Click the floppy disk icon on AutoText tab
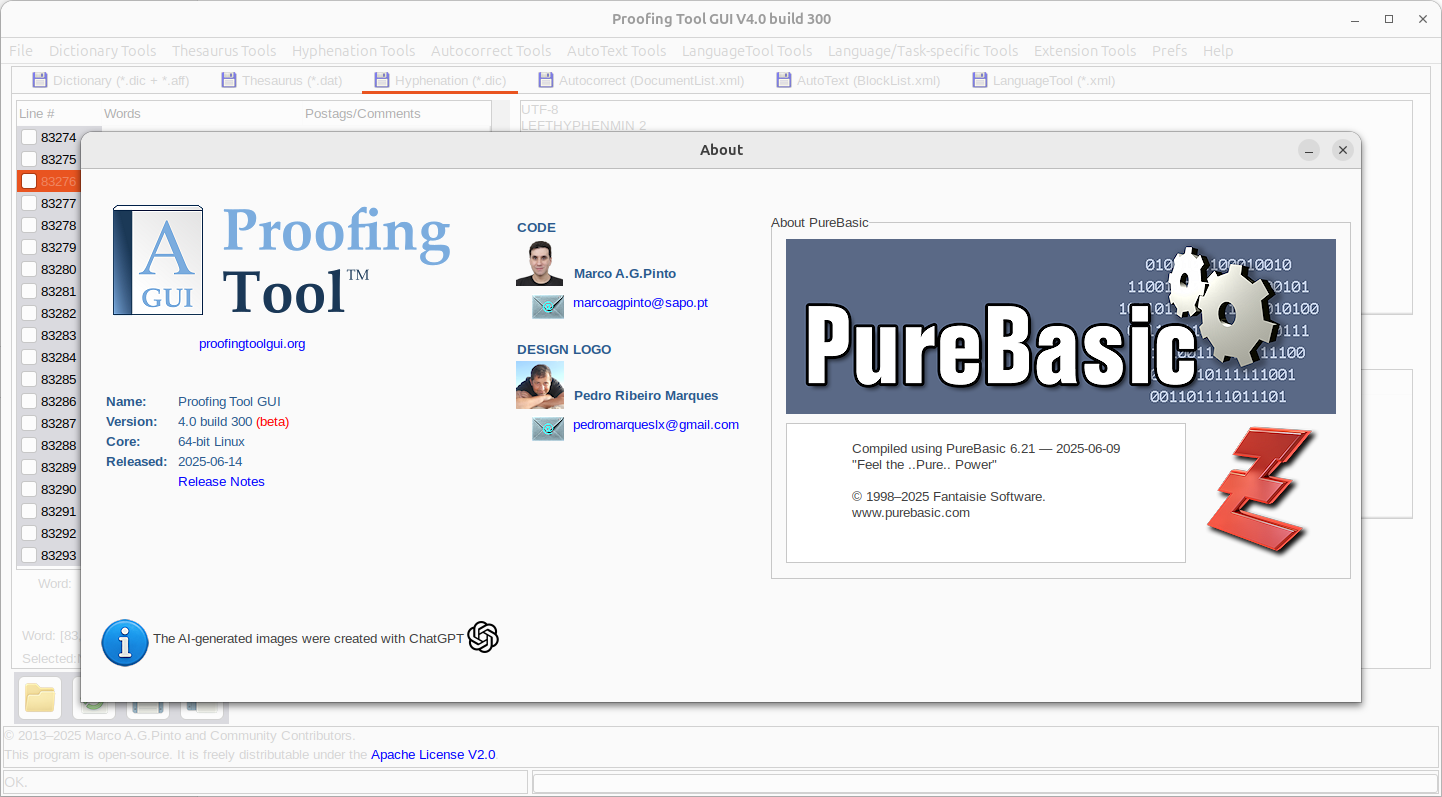The width and height of the screenshot is (1442, 797). pos(784,80)
